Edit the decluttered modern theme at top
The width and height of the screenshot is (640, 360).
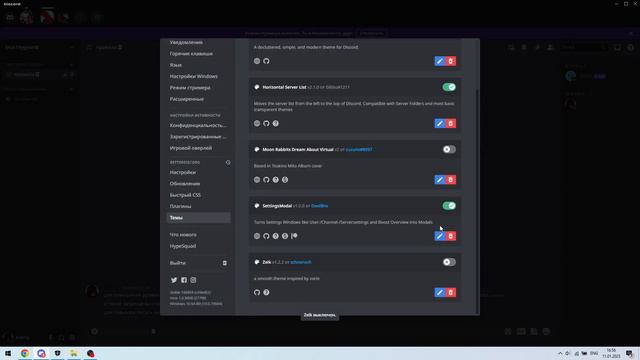pos(440,61)
